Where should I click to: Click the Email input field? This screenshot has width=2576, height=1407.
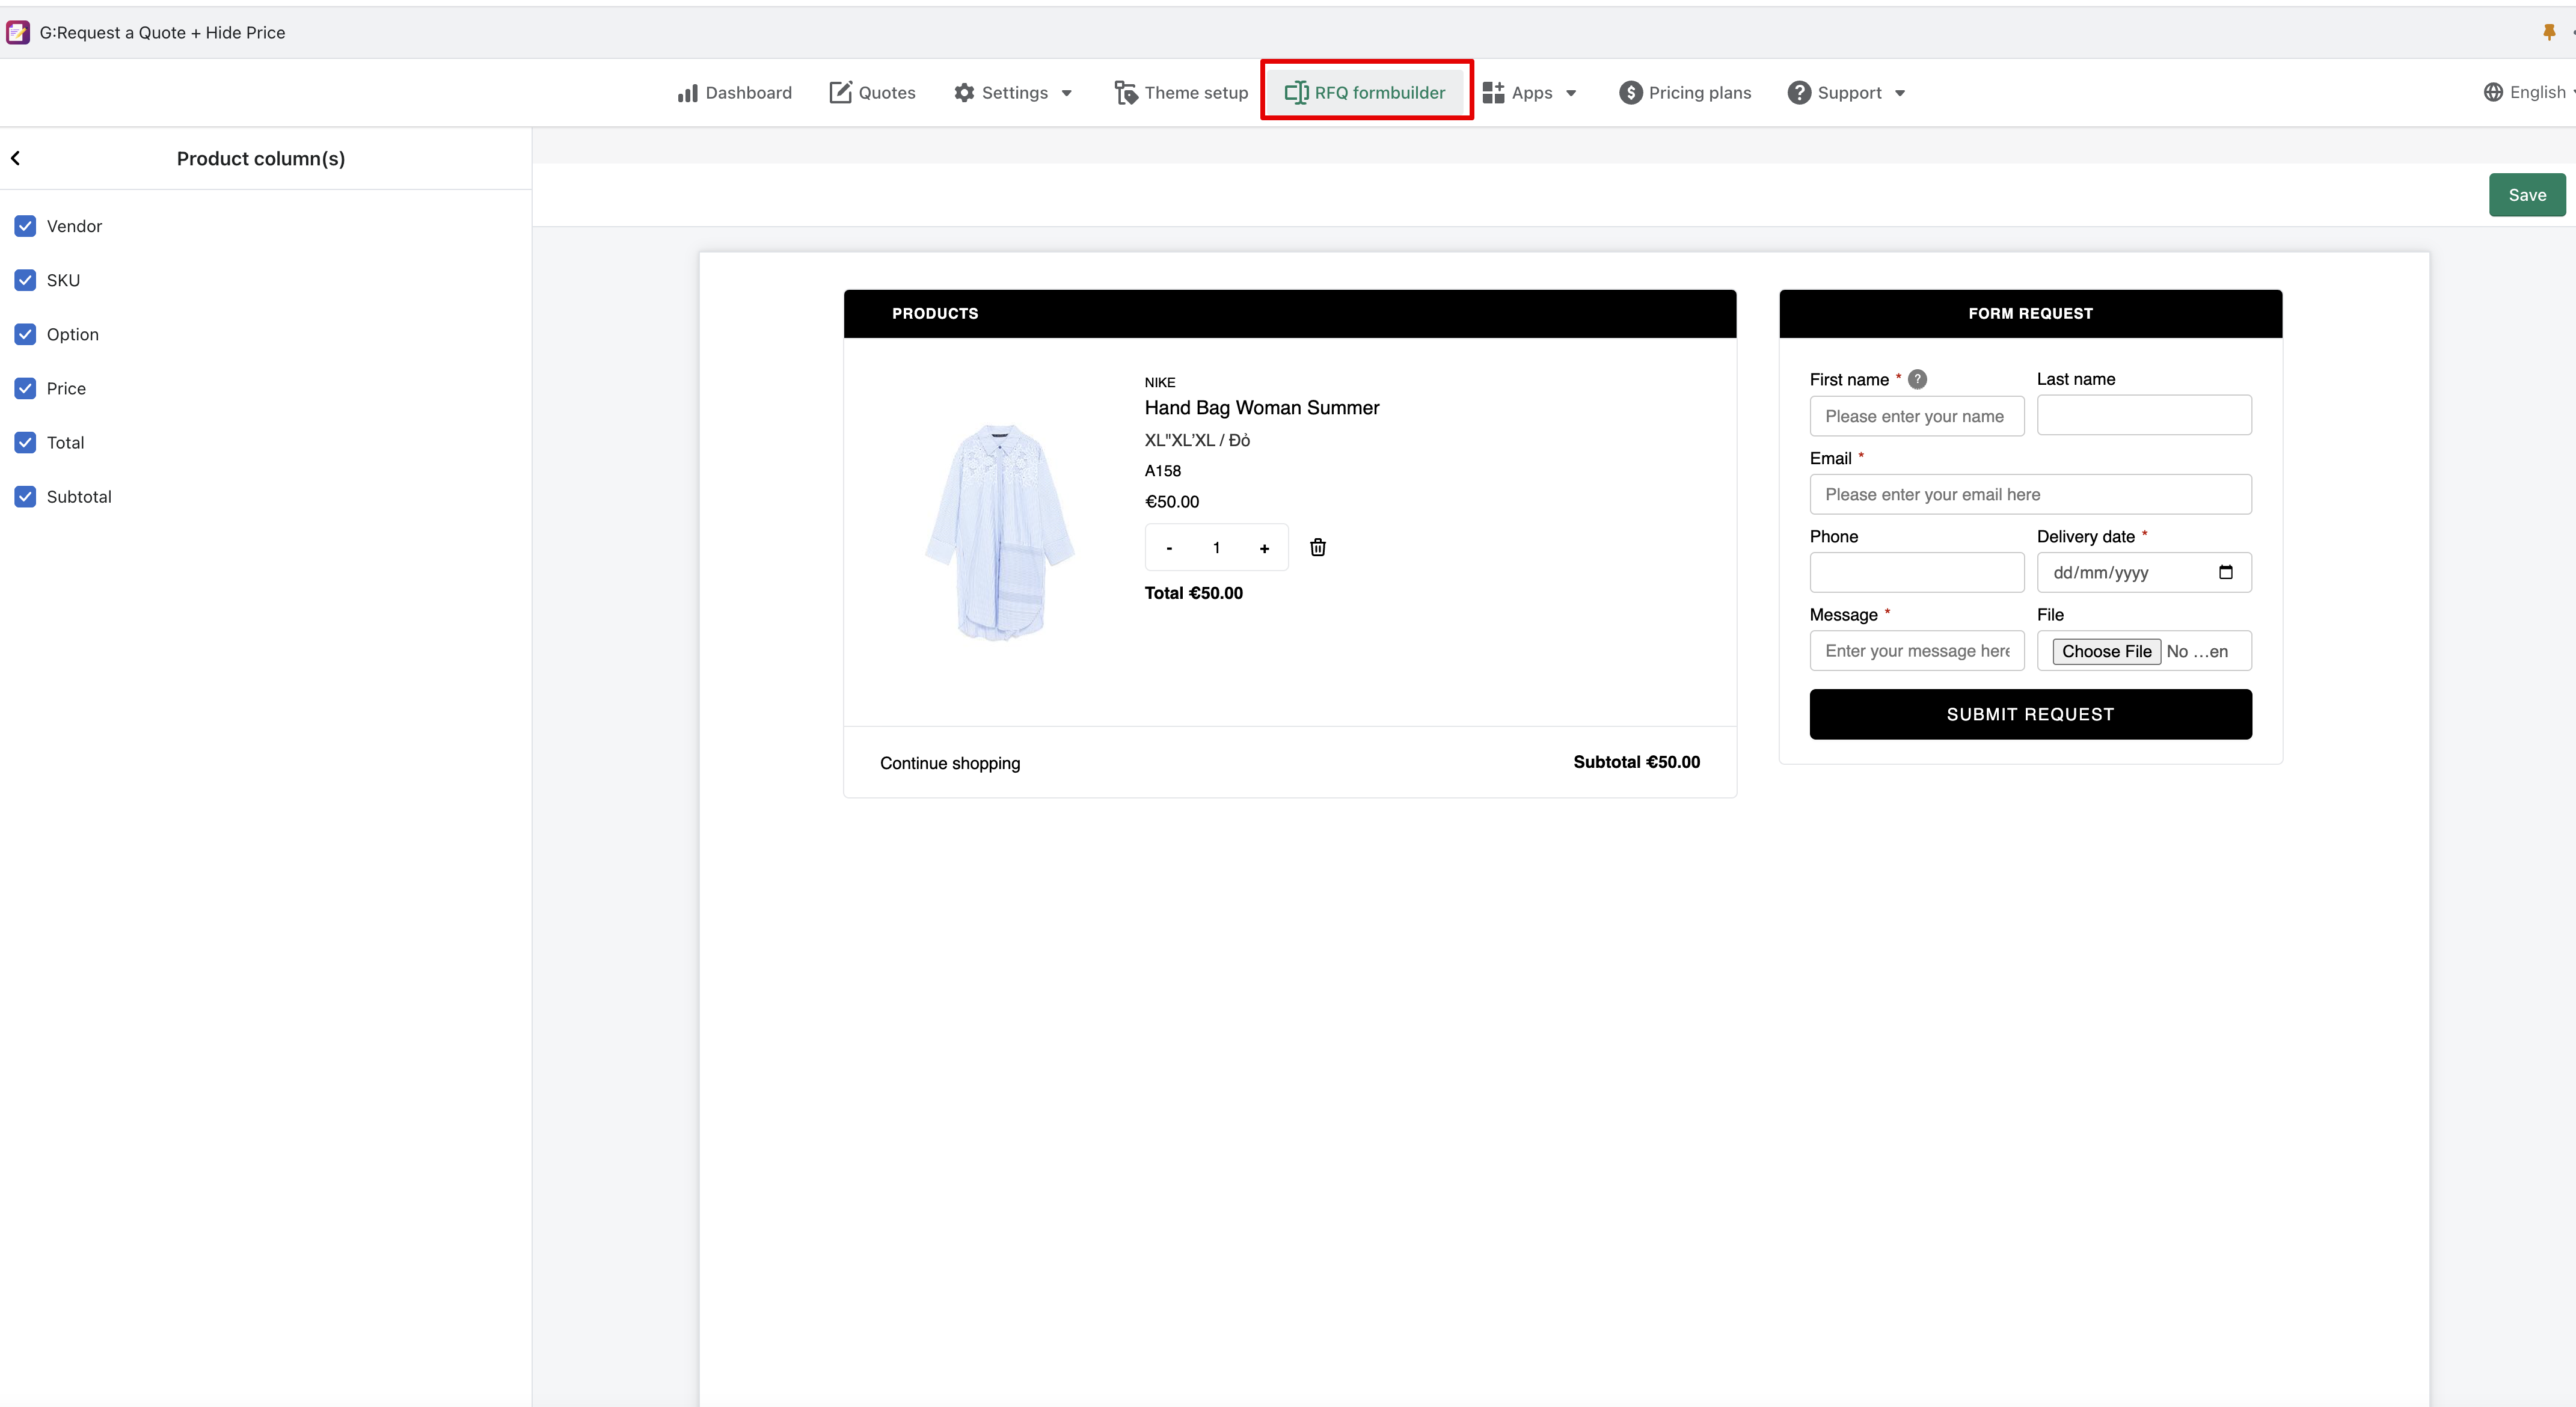2030,494
